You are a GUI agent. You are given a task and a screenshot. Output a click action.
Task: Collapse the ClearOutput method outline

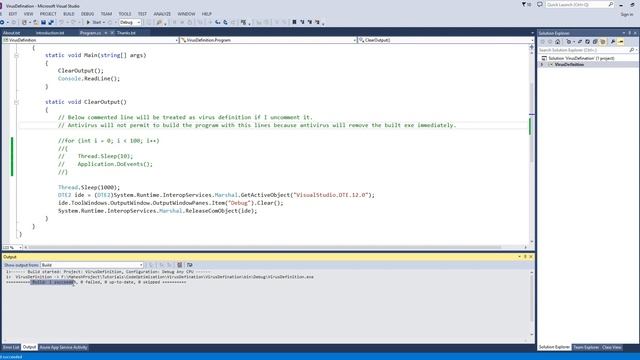[16, 102]
